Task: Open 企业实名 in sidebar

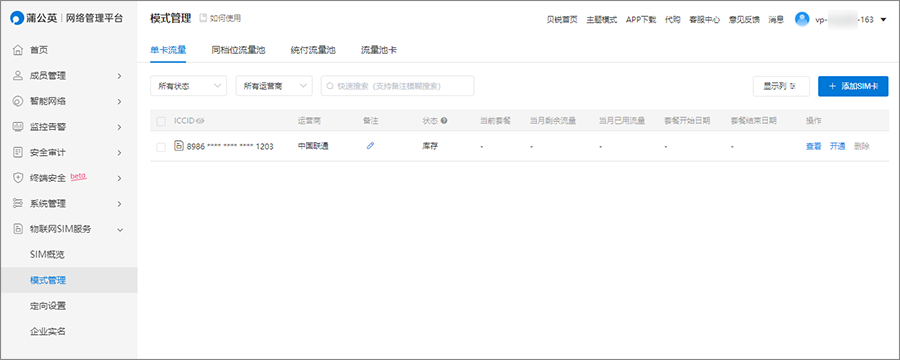Action: click(48, 331)
